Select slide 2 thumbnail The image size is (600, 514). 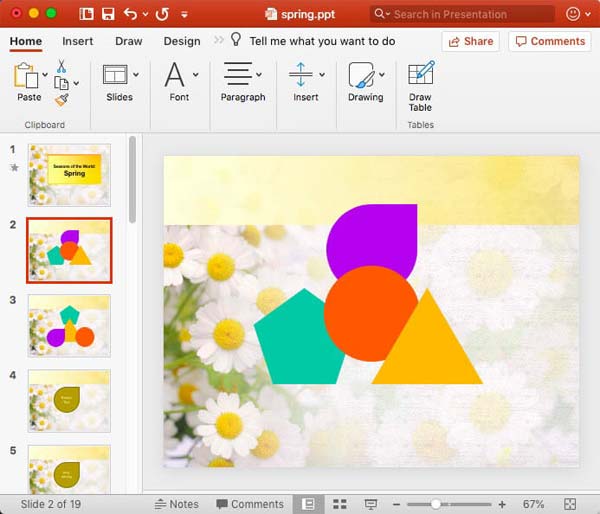click(x=69, y=250)
